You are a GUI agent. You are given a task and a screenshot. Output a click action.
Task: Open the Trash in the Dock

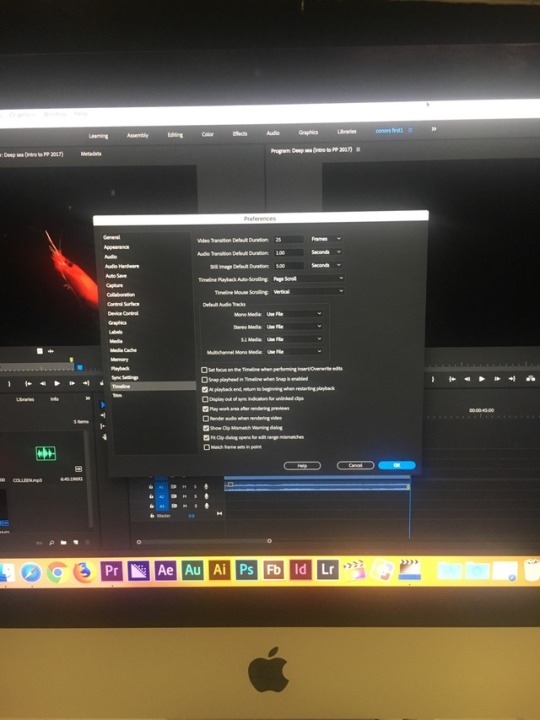click(x=533, y=570)
